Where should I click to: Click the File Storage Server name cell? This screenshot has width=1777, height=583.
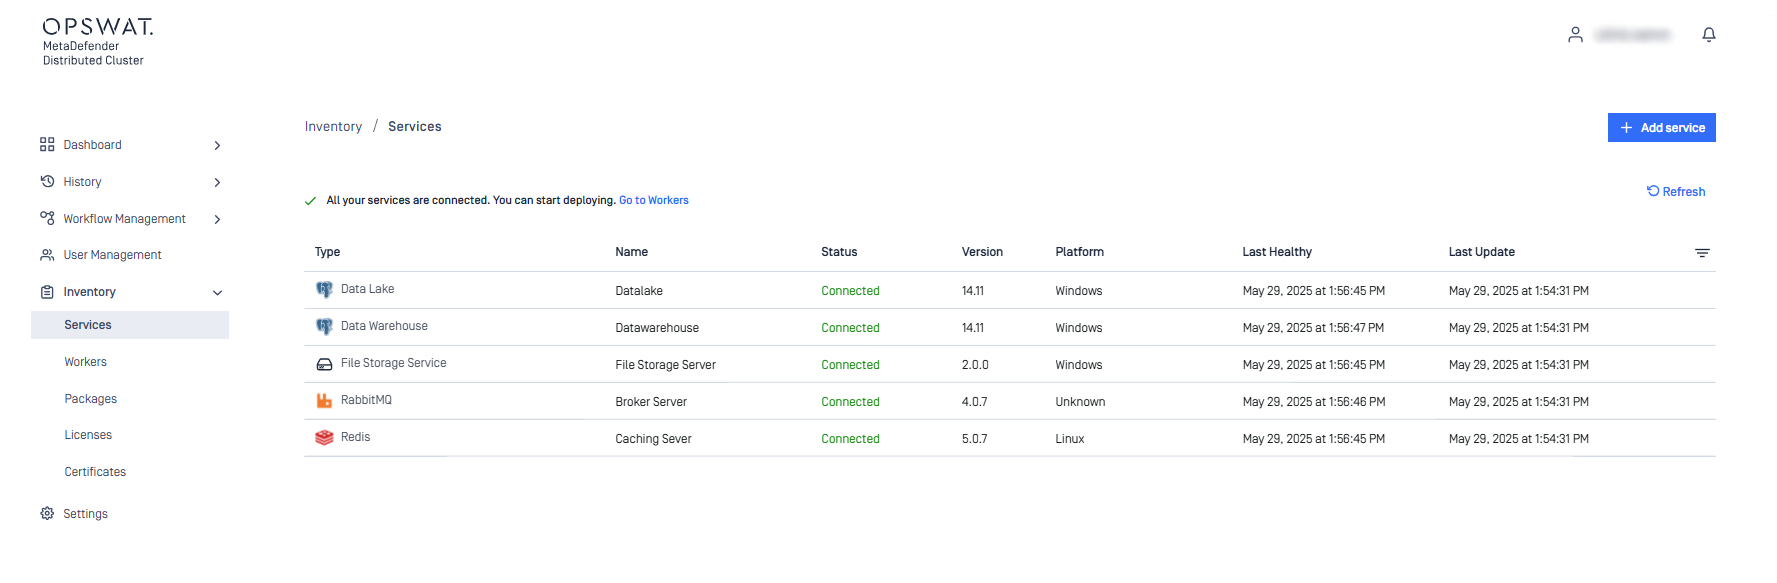[666, 365]
